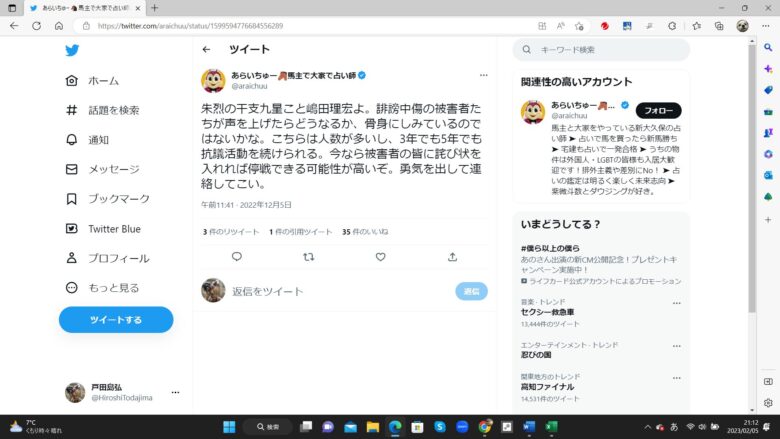Open weather widget 7°C
Viewport: 780px width, 439px height.
[36, 427]
